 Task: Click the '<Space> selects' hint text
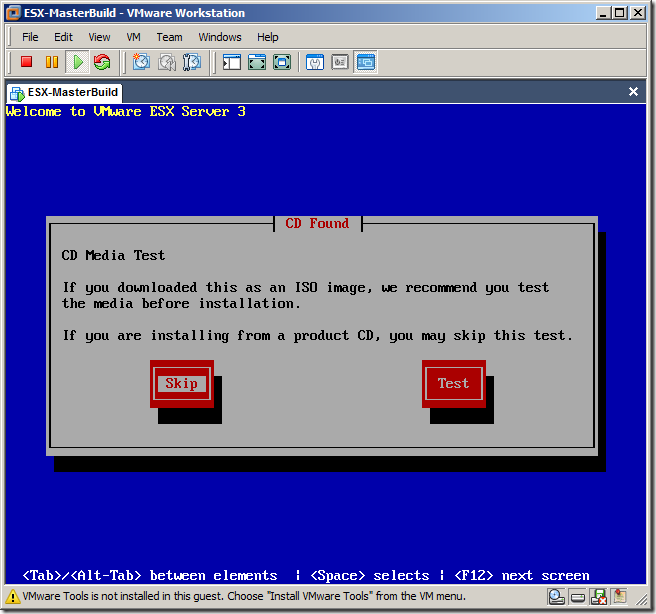pyautogui.click(x=370, y=576)
